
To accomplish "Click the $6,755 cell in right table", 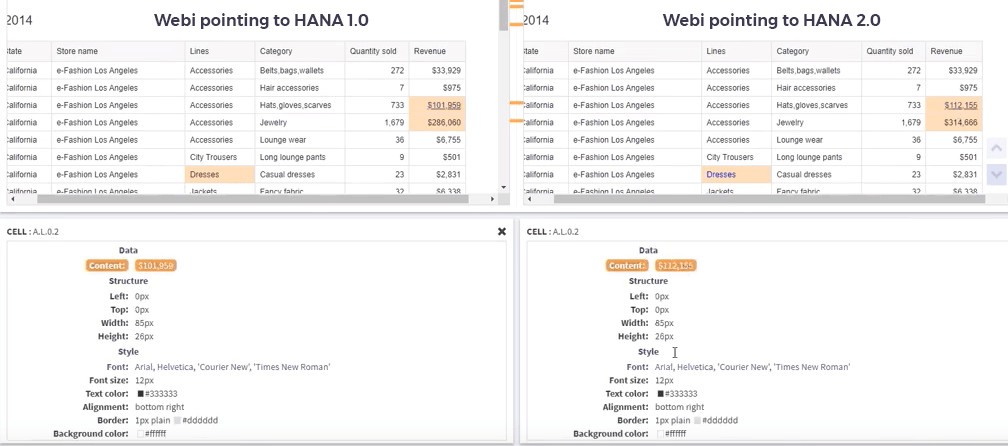I will [x=954, y=139].
